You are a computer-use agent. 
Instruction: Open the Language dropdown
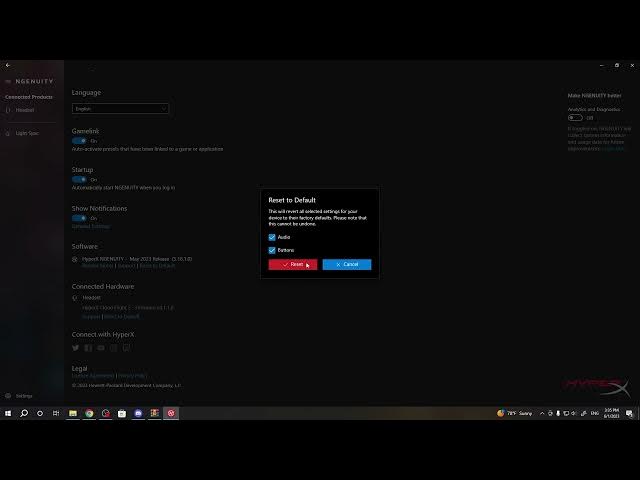tap(120, 108)
